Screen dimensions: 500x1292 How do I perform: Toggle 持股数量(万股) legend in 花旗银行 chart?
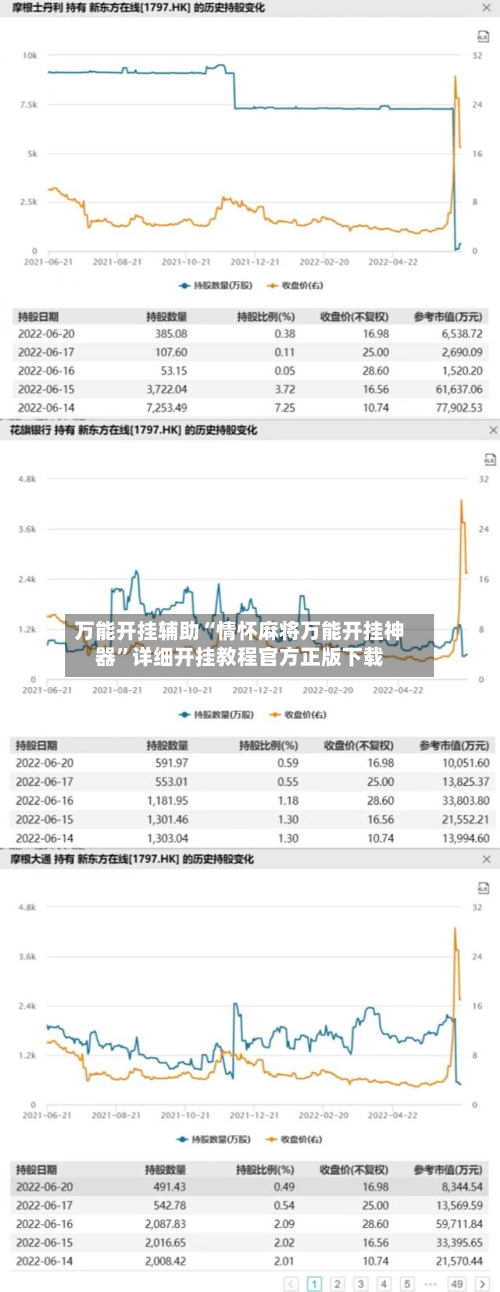click(215, 714)
